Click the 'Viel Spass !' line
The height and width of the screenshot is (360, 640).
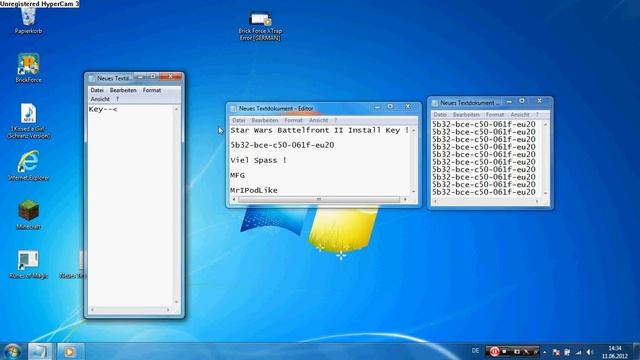click(258, 160)
